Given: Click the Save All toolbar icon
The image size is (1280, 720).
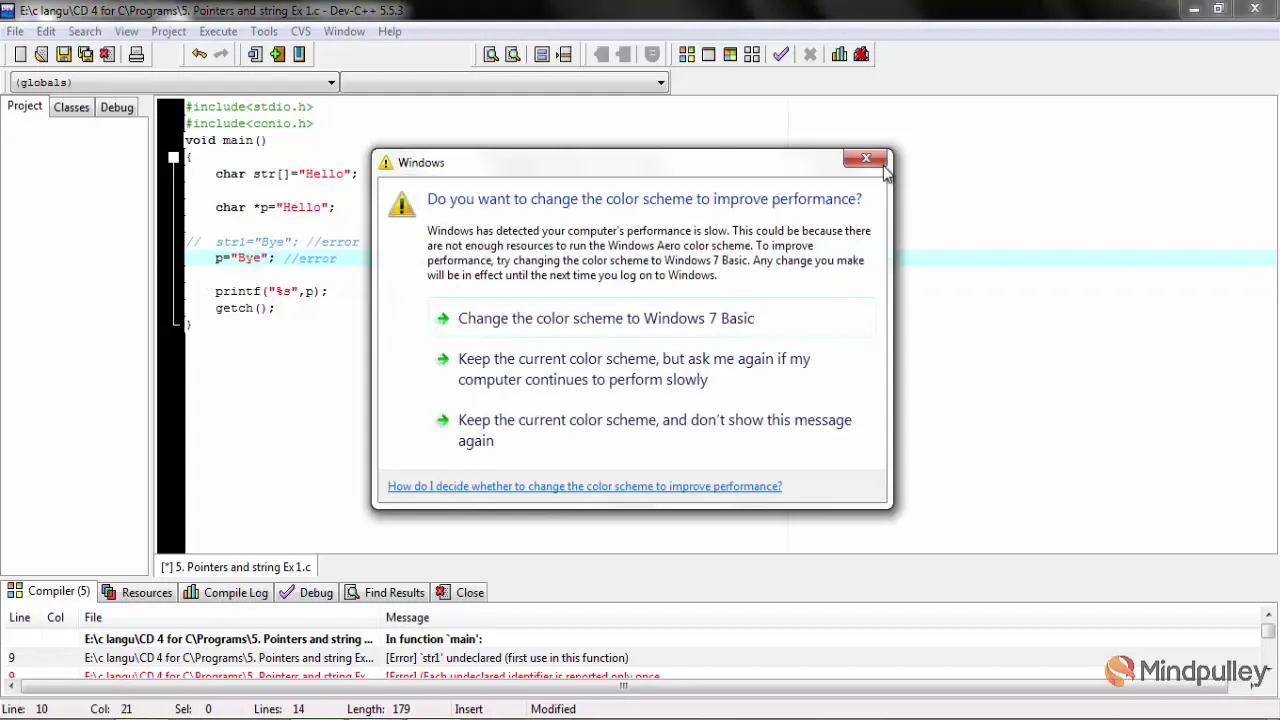Looking at the screenshot, I should coord(85,54).
